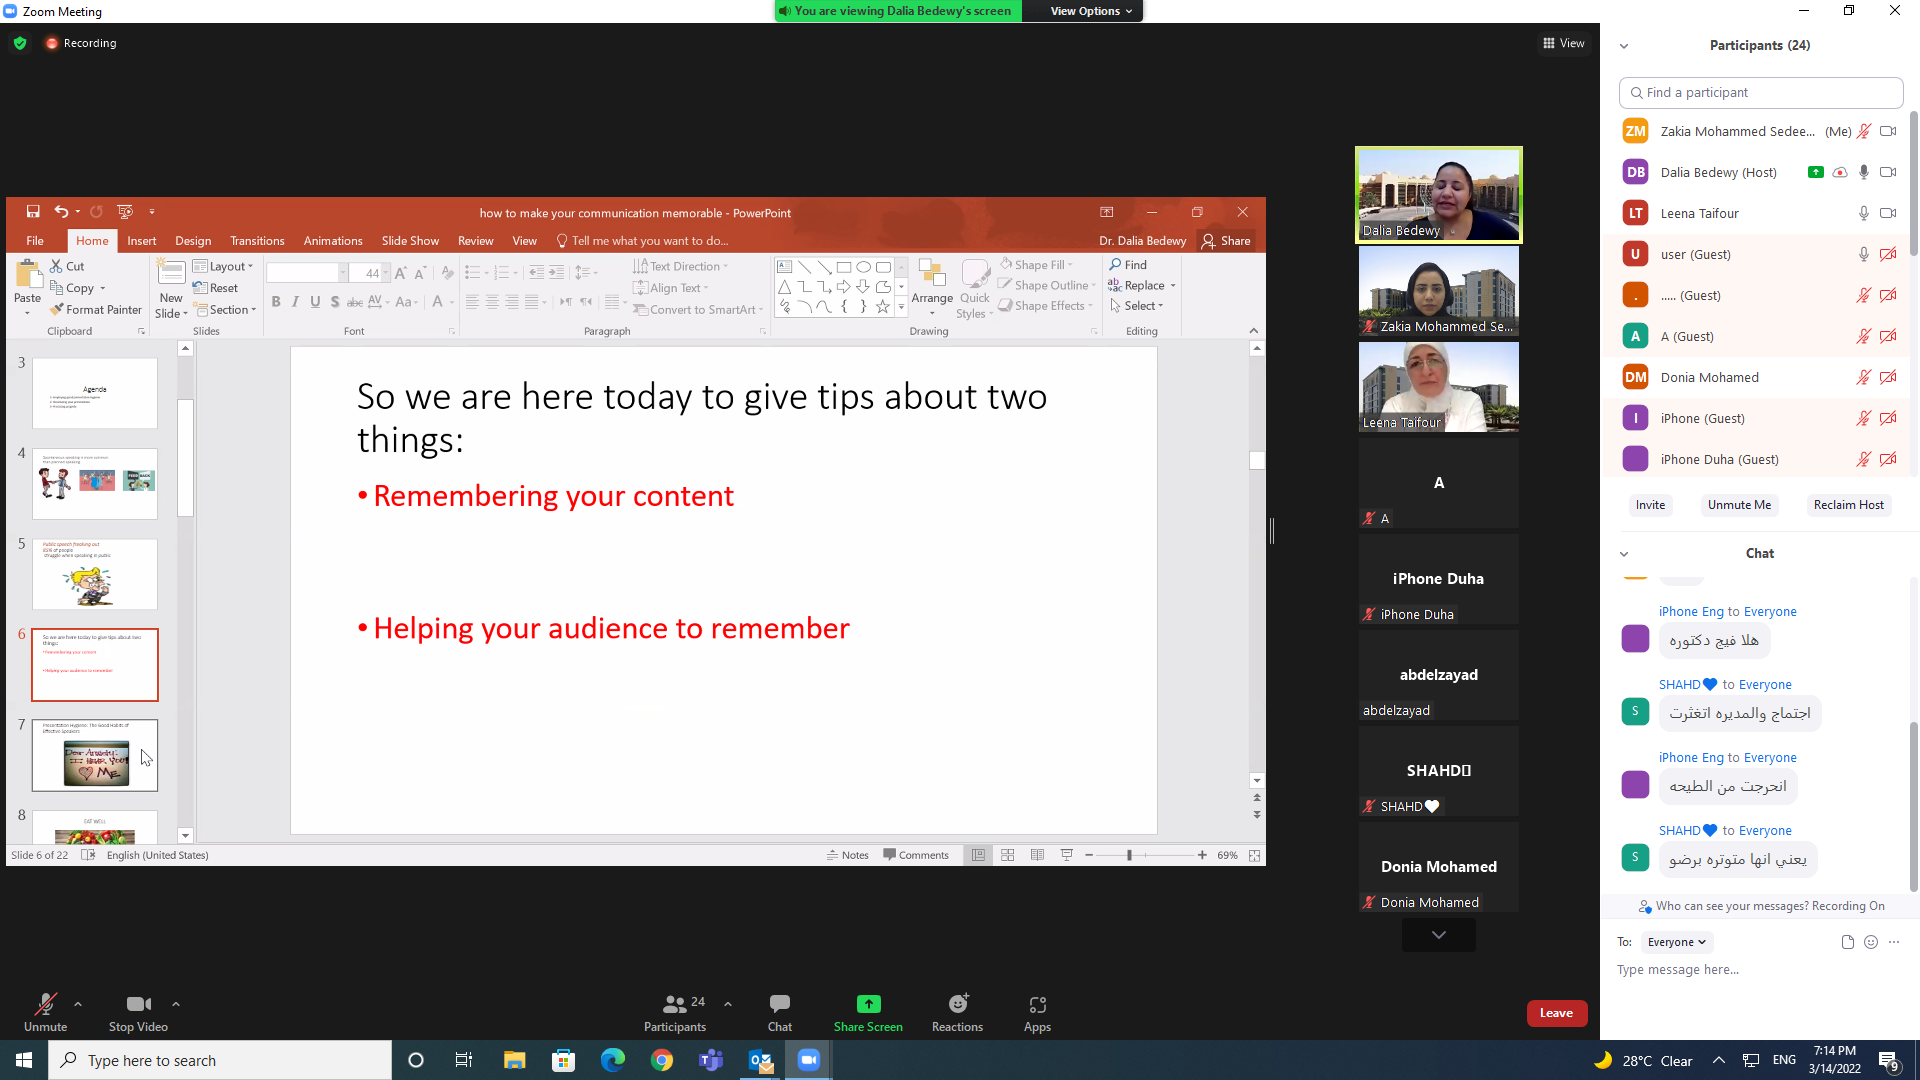Click the file attachment icon in chat
The height and width of the screenshot is (1080, 1920).
tap(1847, 942)
